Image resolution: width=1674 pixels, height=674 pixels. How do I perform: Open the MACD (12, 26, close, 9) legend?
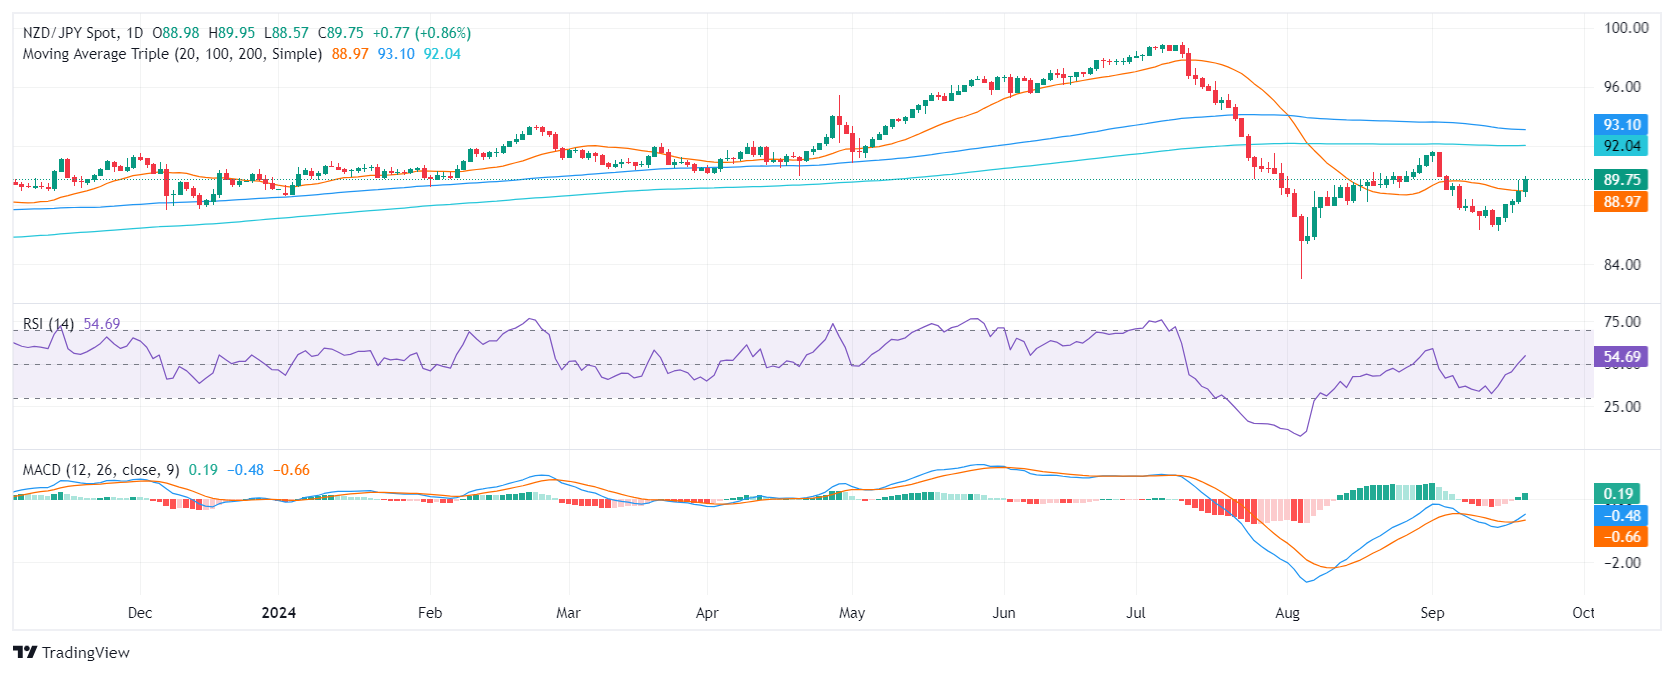[101, 470]
